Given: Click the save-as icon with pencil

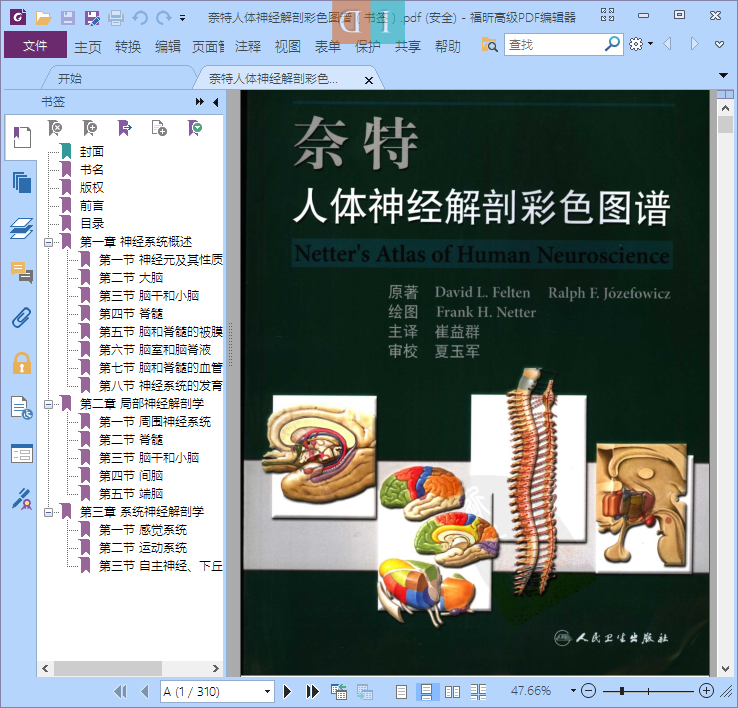Looking at the screenshot, I should click(92, 18).
